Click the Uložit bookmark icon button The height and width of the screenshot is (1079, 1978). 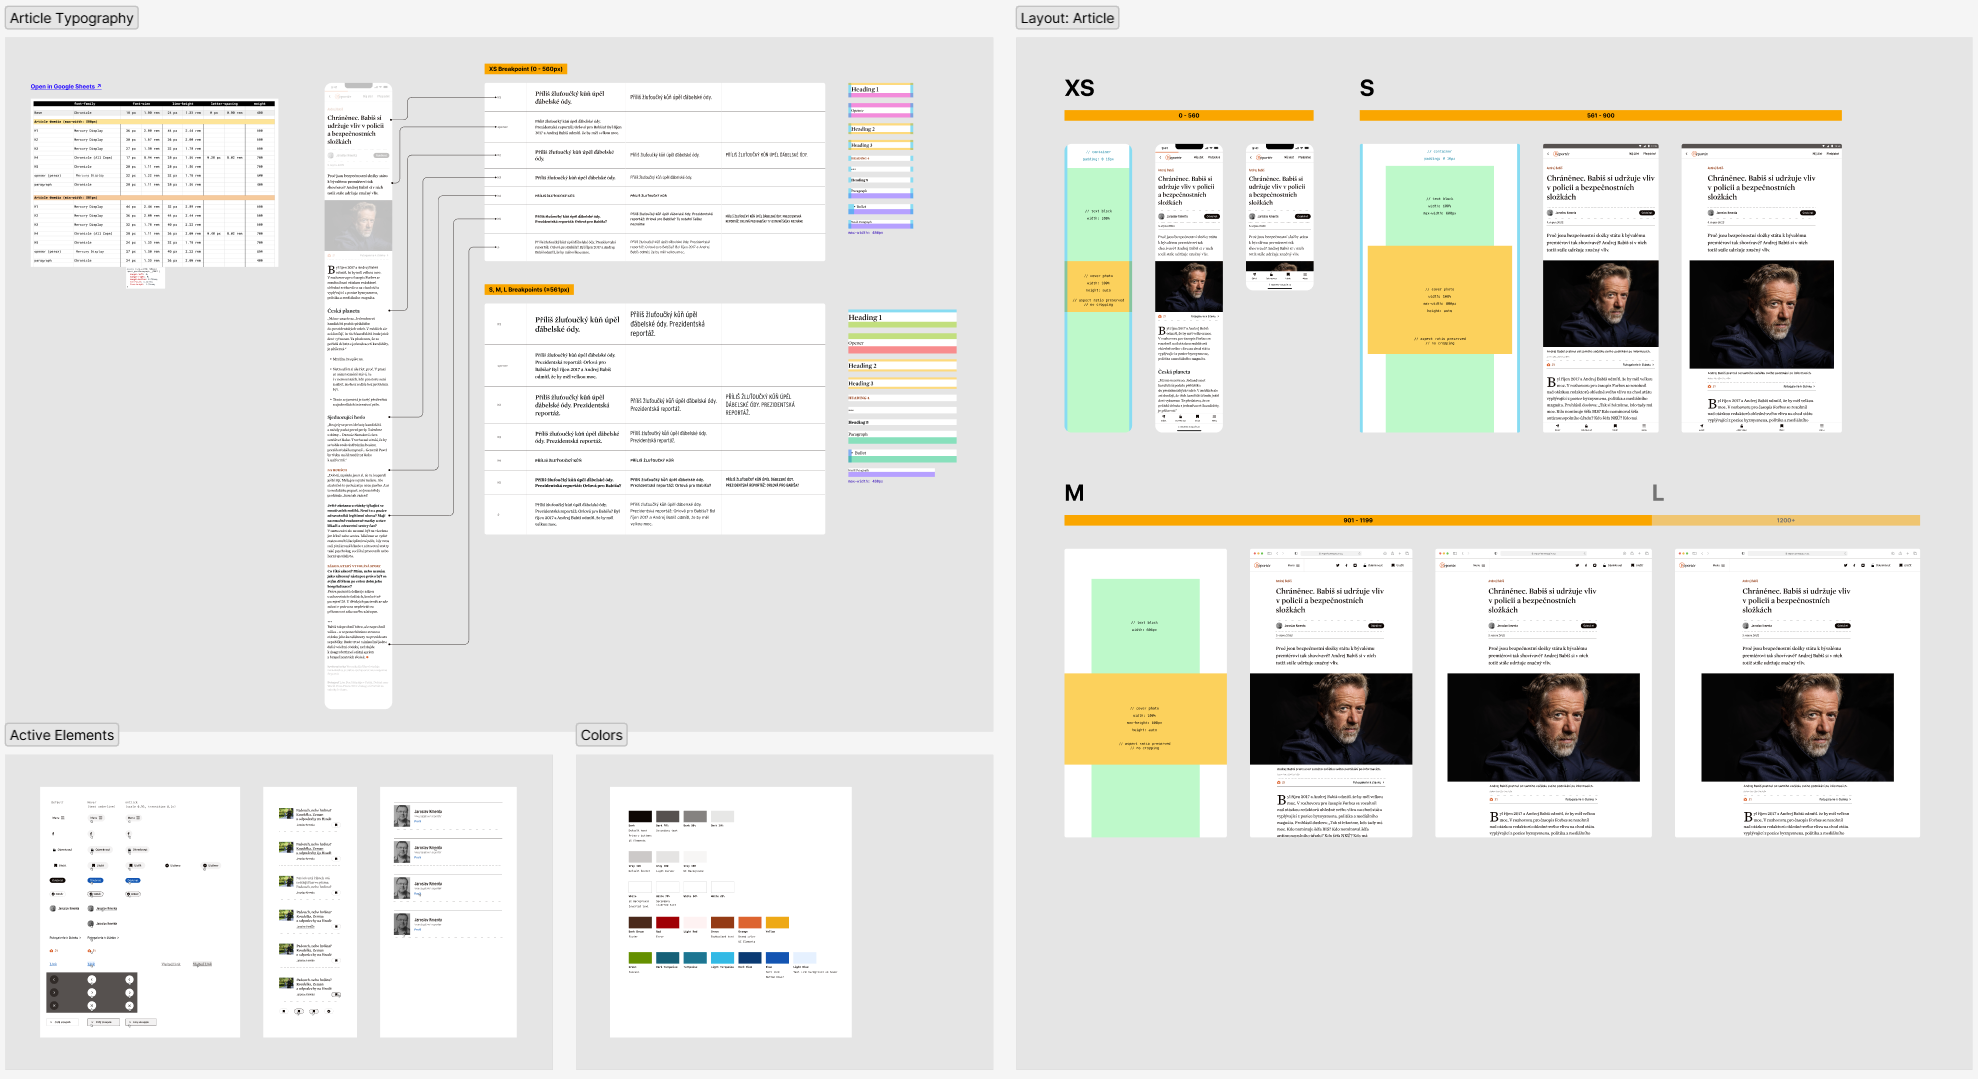(58, 865)
